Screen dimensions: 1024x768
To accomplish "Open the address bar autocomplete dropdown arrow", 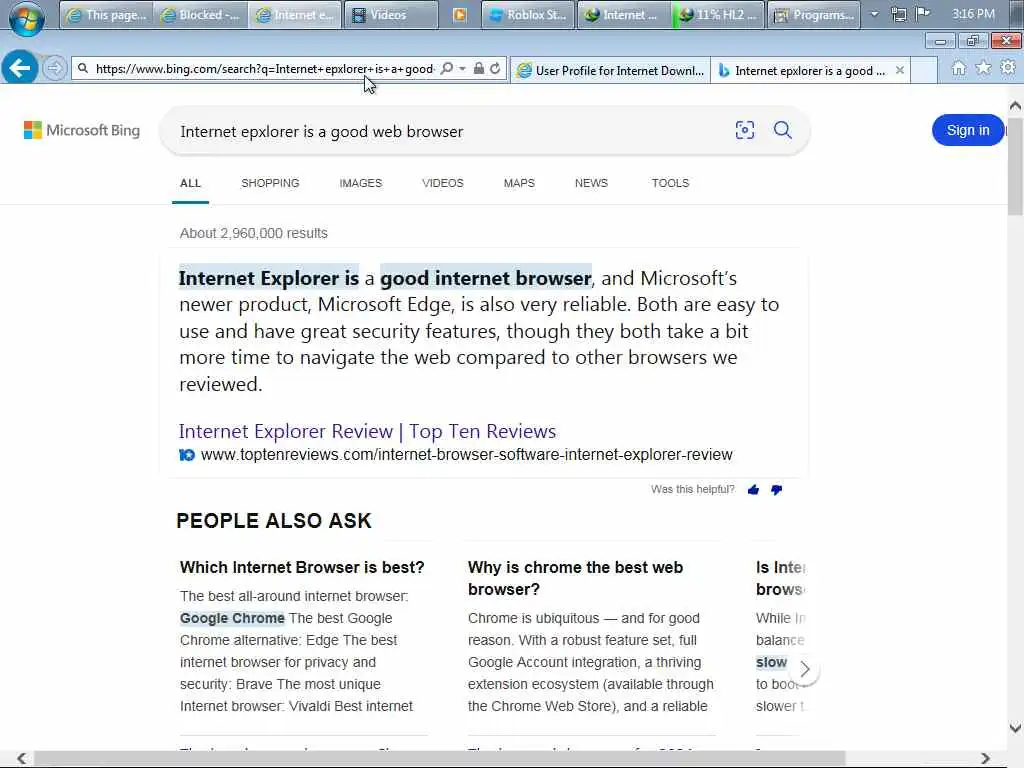I will (x=462, y=69).
